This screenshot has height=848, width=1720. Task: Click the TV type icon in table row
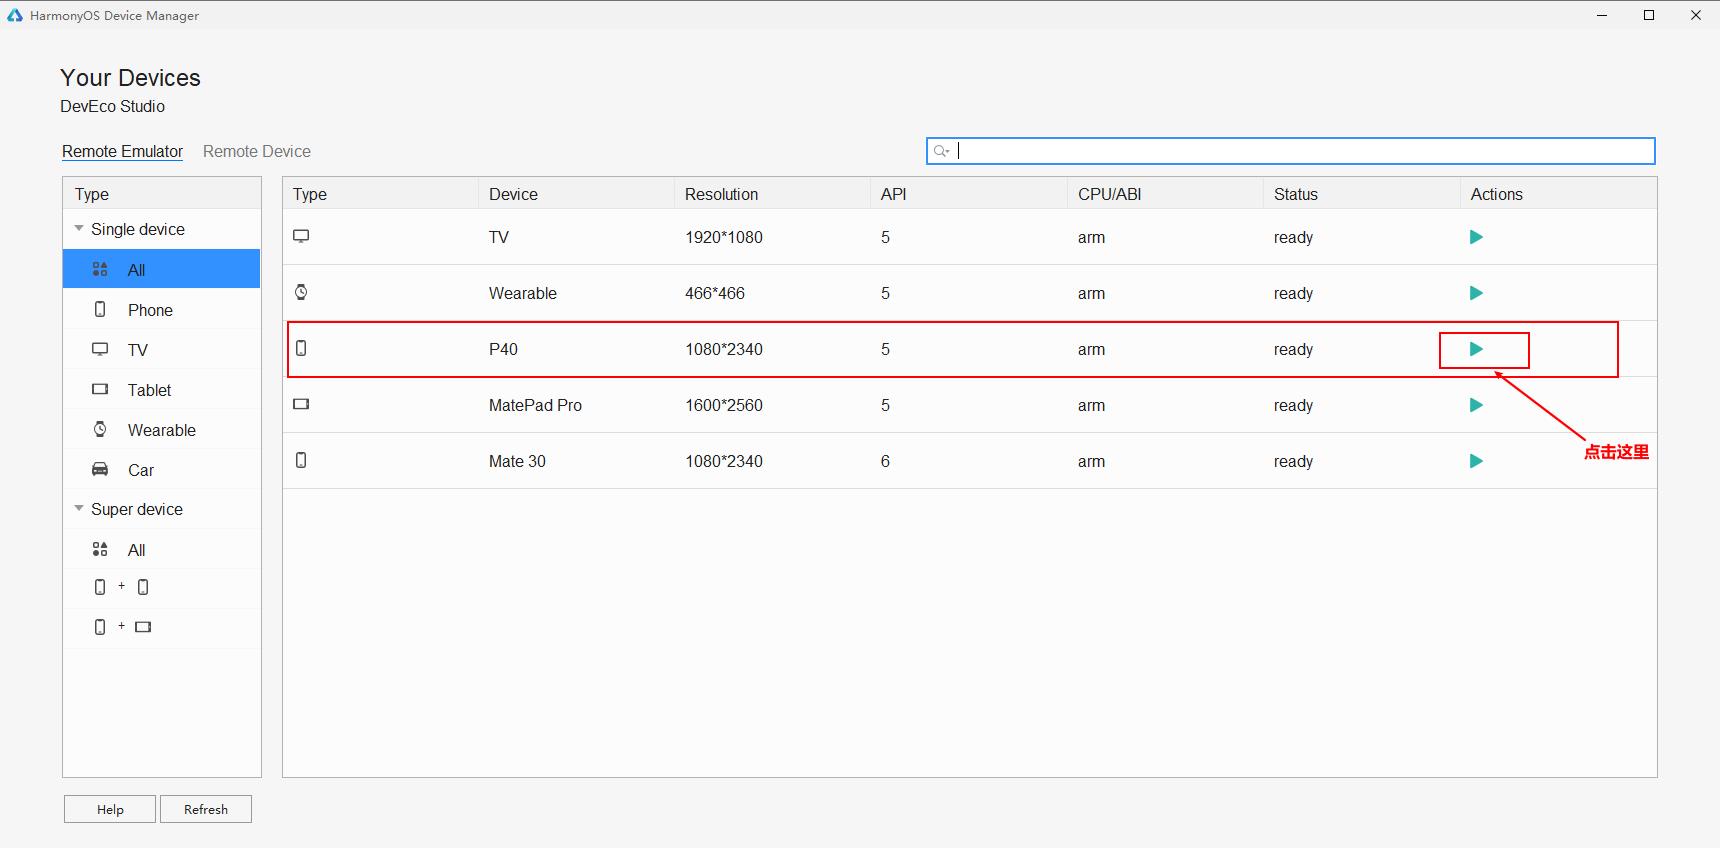coord(301,236)
